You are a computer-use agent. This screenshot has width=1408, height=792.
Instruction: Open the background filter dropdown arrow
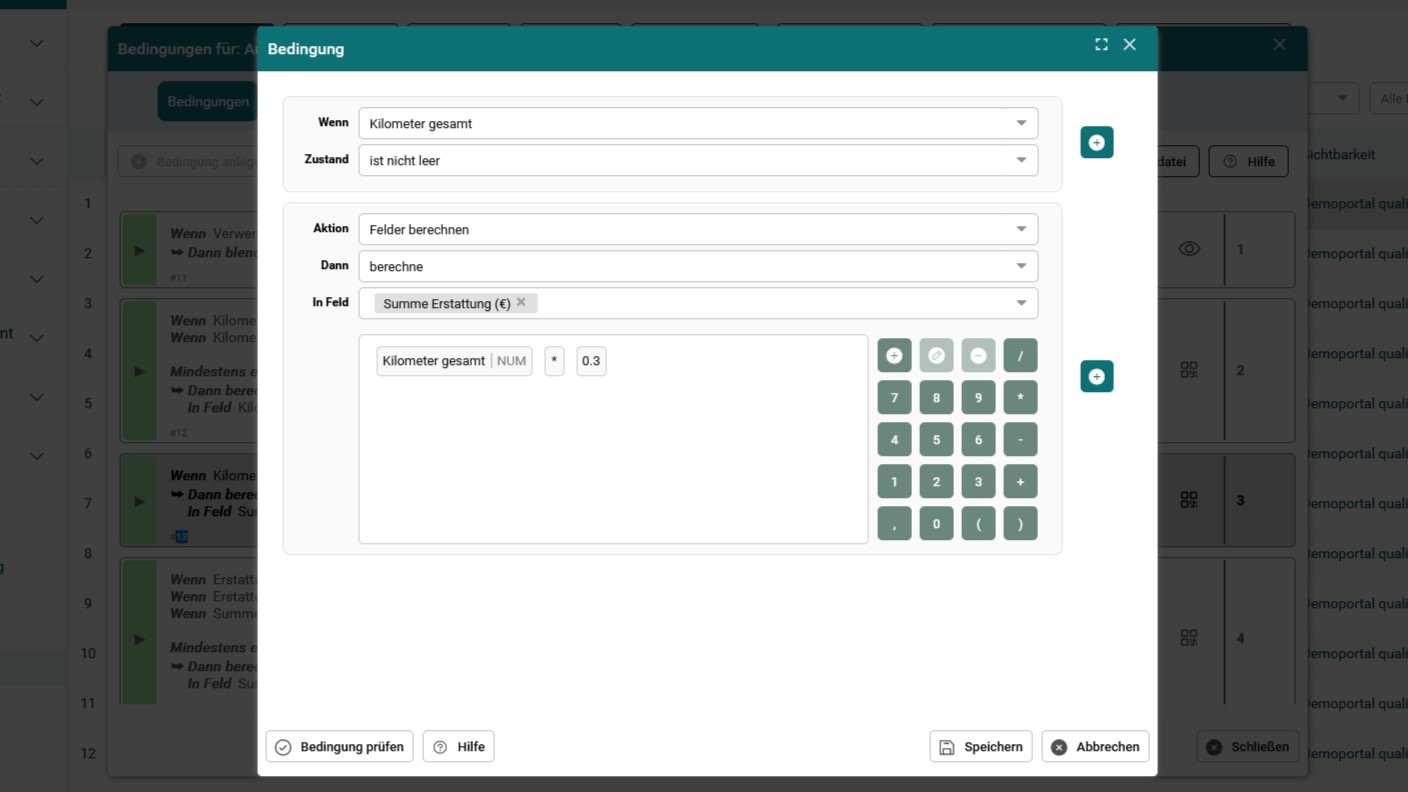point(1342,98)
